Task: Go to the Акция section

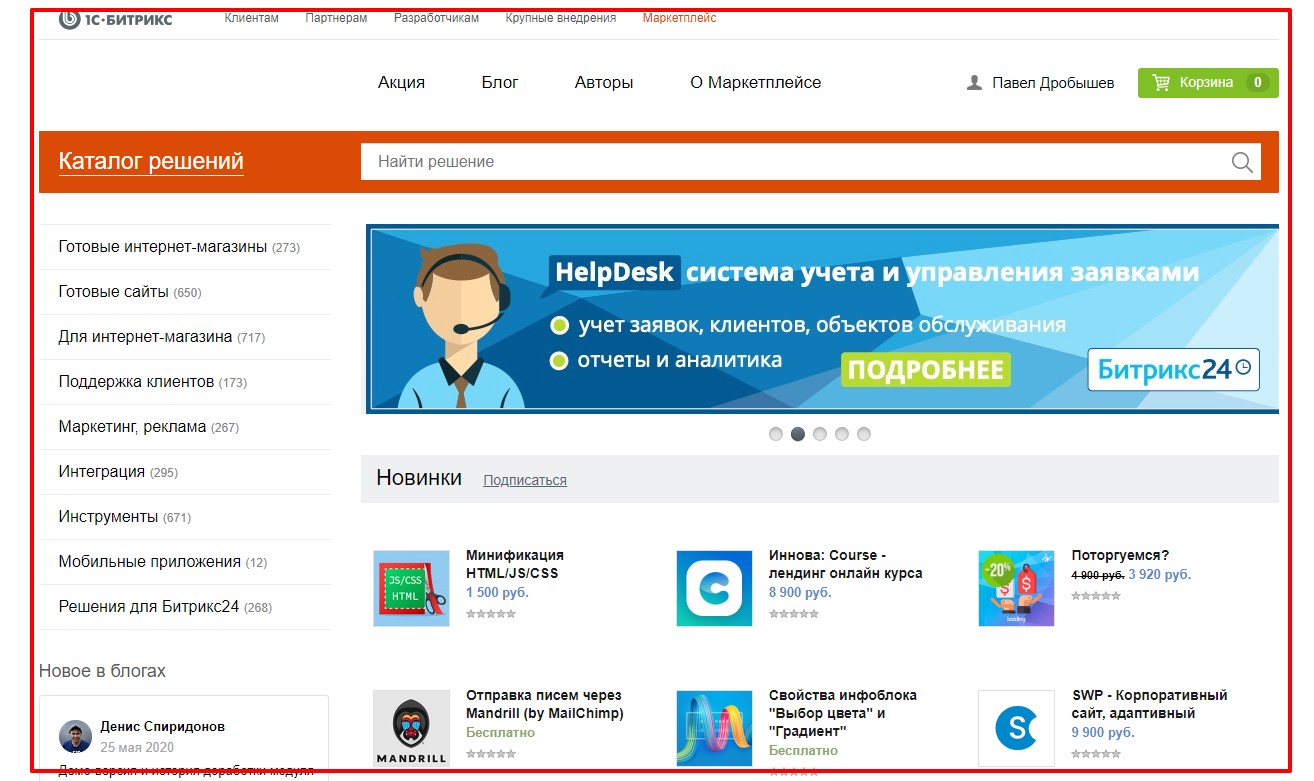Action: coord(401,83)
